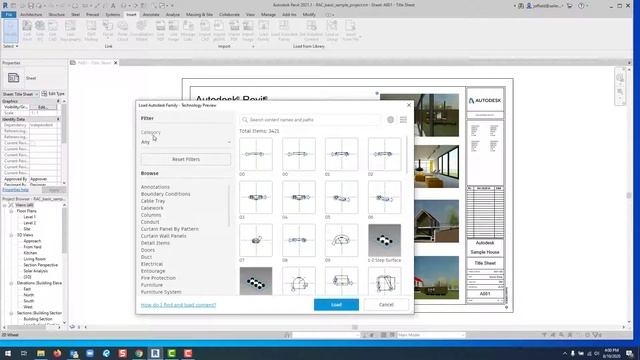
Task: Select Get Autodesk Content in ribbon
Action: click(311, 31)
